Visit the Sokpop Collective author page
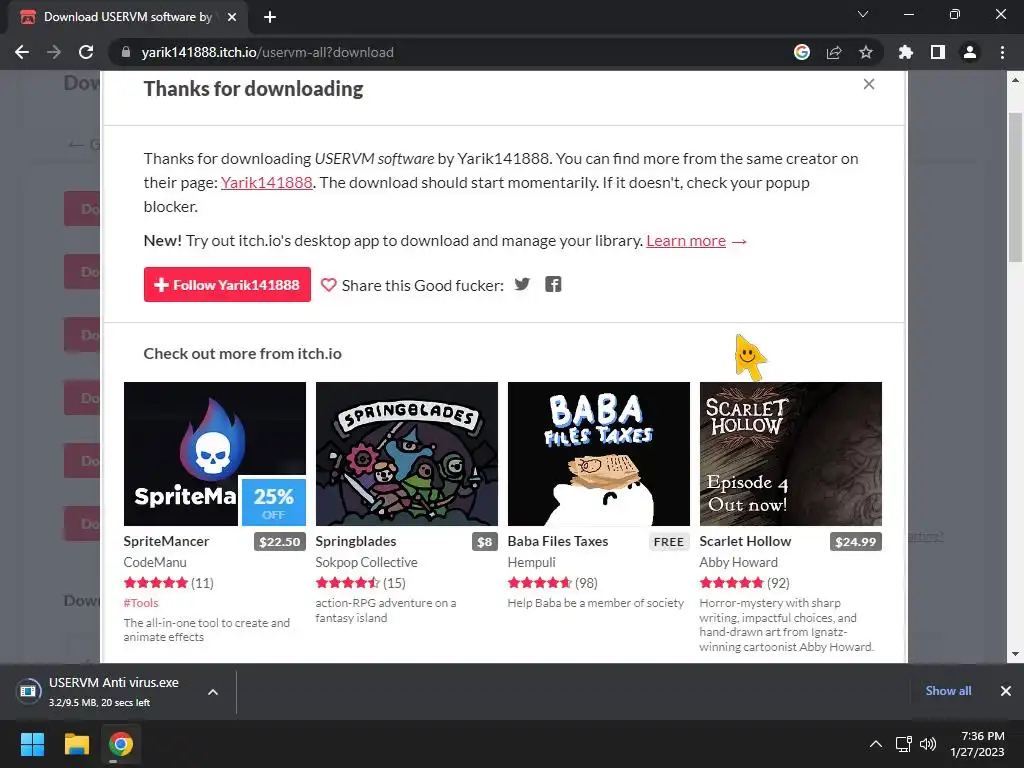 366,562
